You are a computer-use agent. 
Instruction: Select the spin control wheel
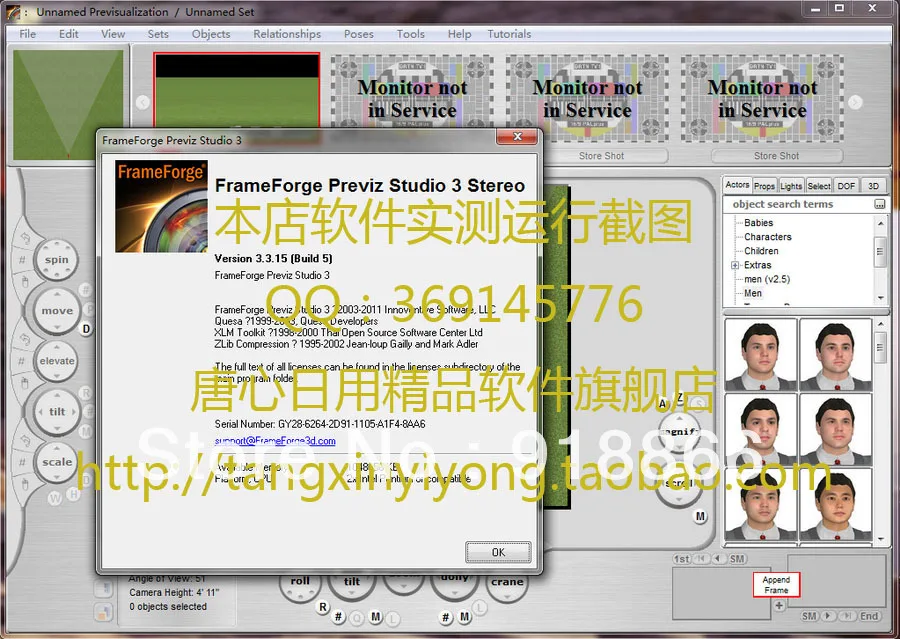[56, 259]
